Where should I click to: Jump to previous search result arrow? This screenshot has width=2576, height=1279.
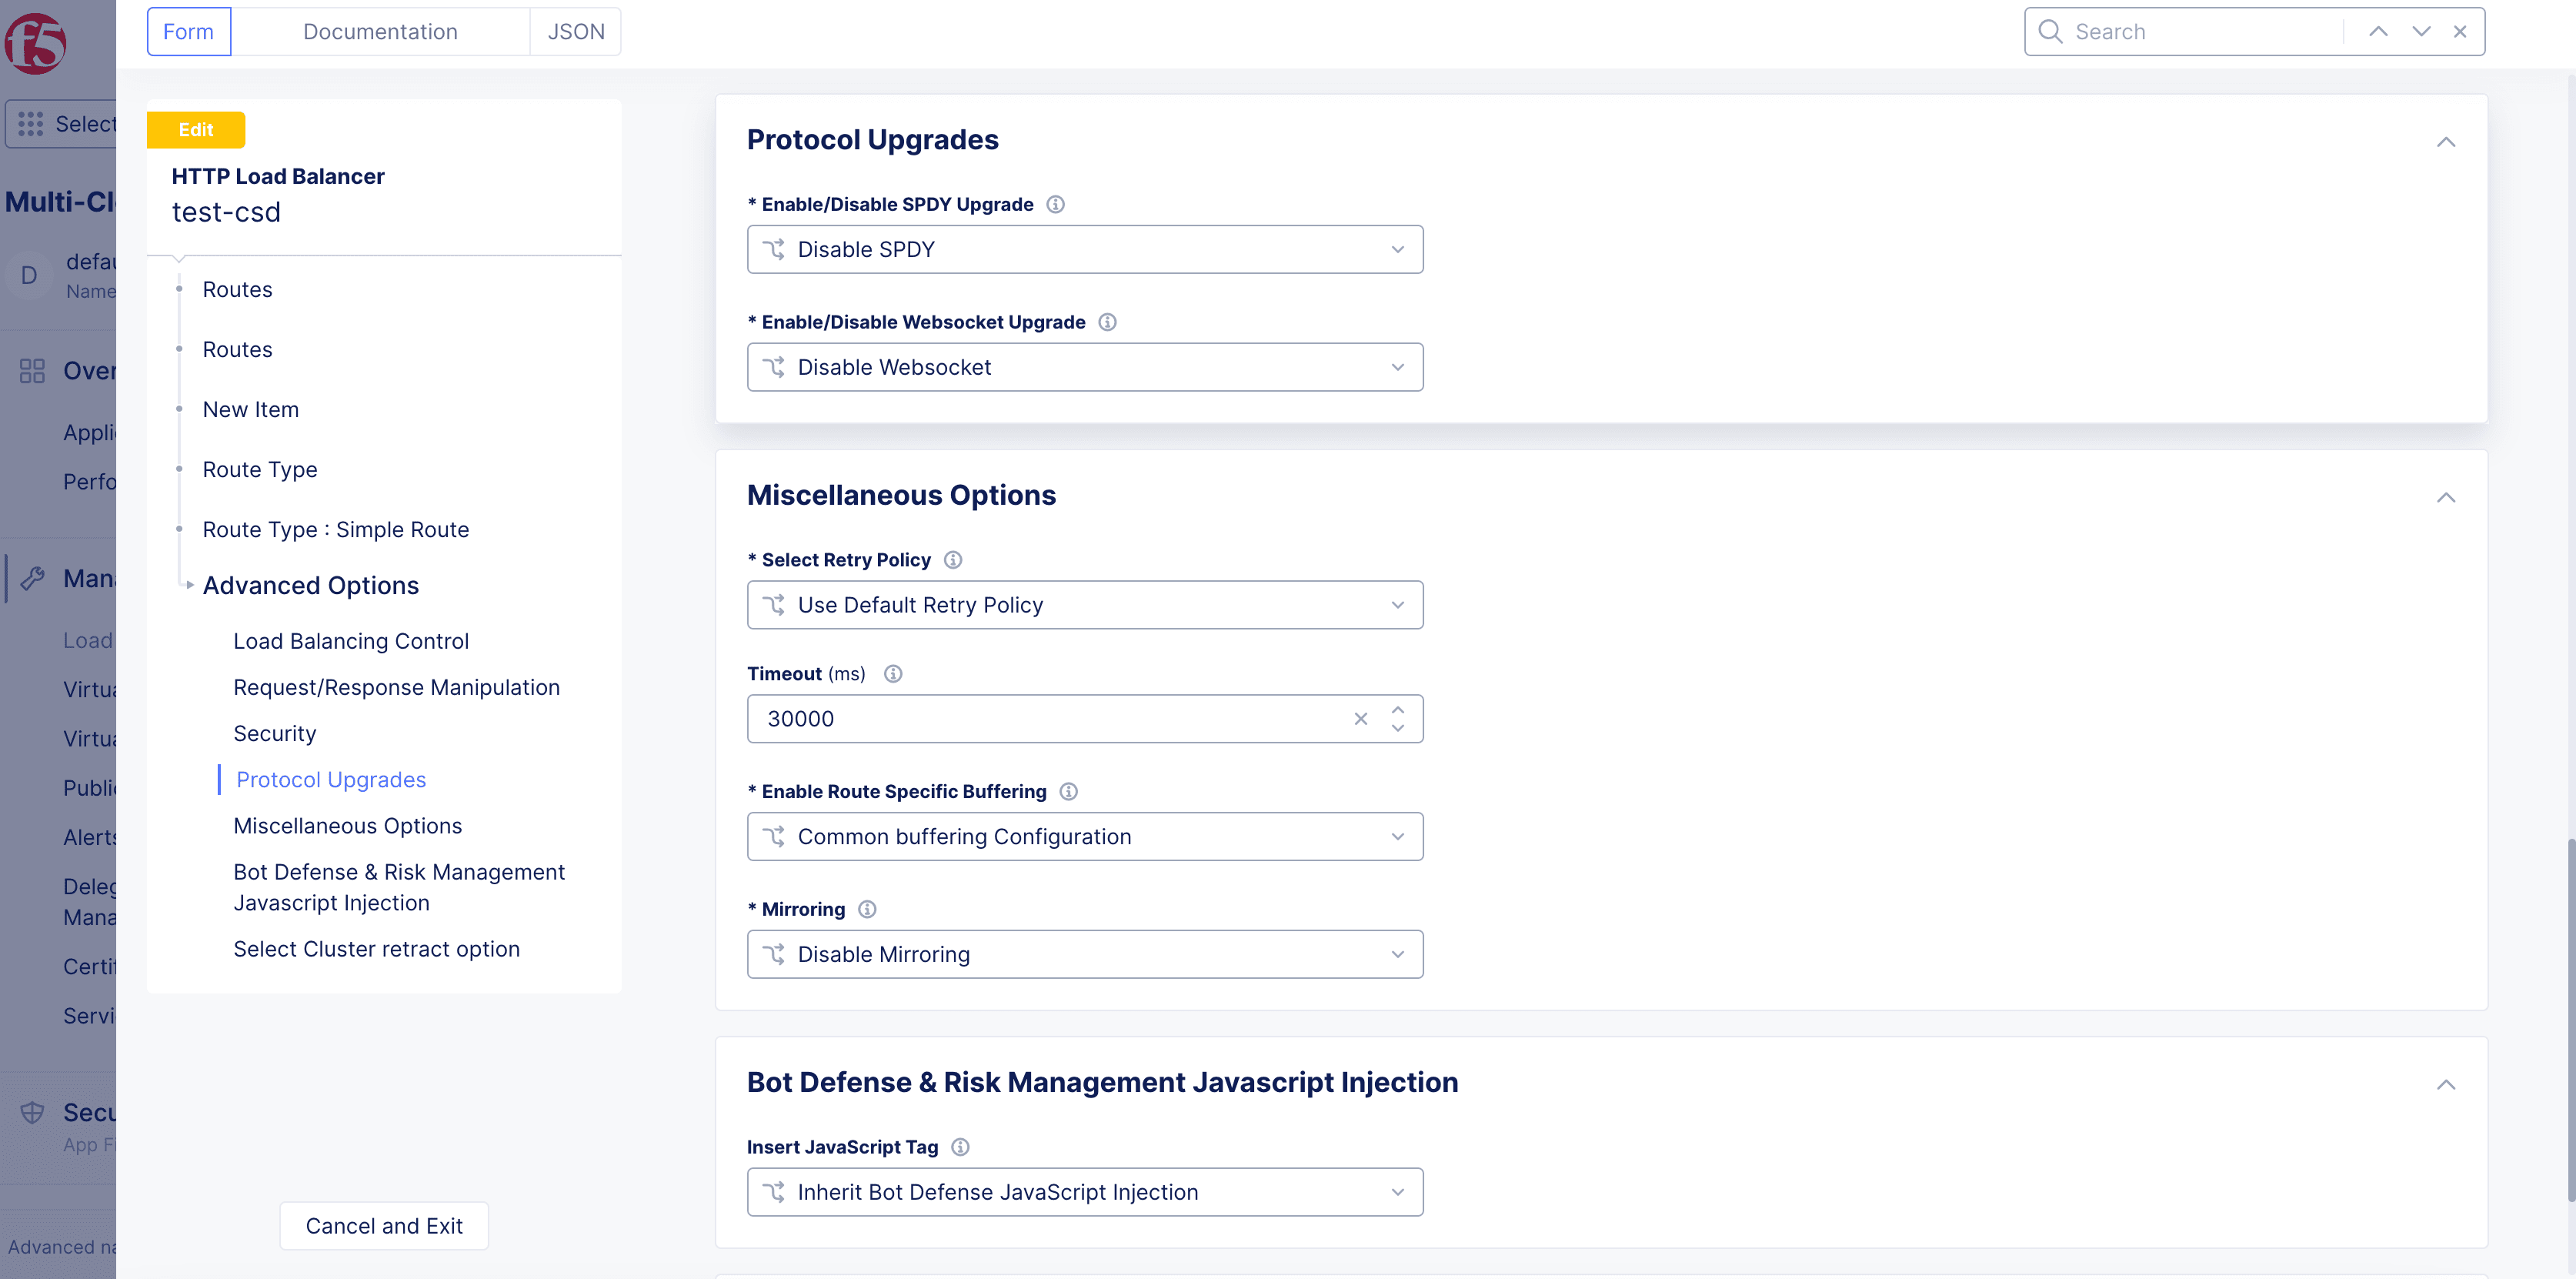(2378, 32)
